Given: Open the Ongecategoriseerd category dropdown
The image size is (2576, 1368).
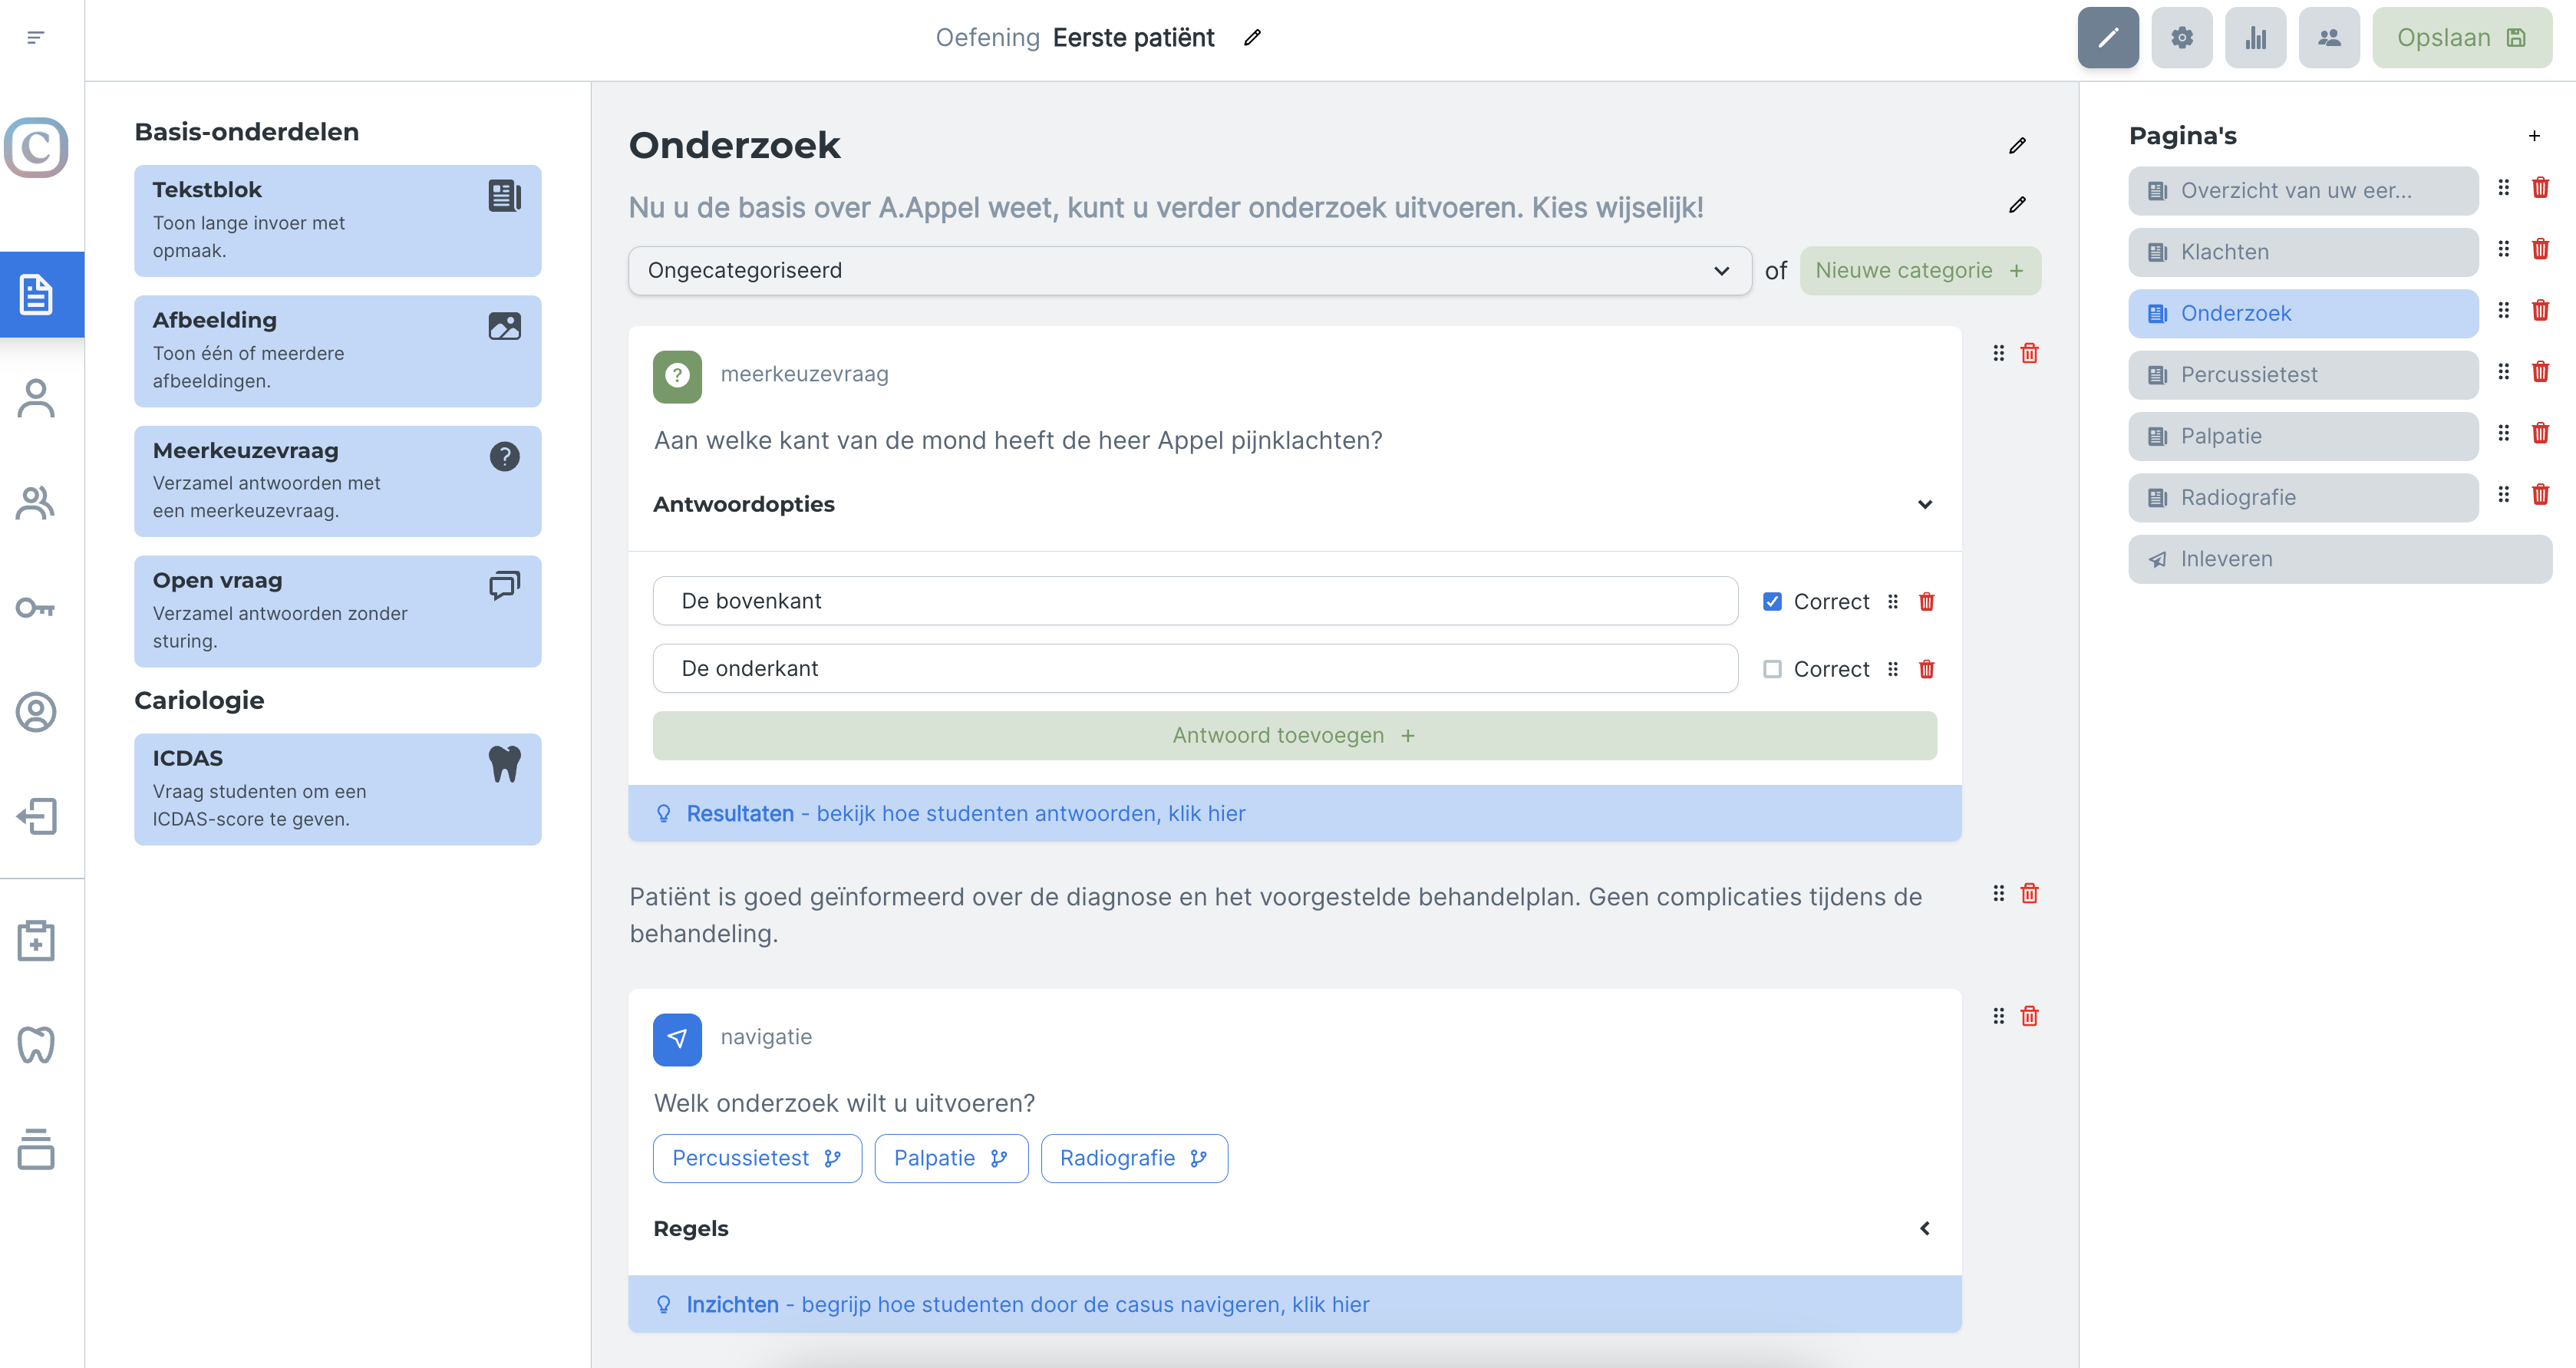Looking at the screenshot, I should [x=1189, y=270].
